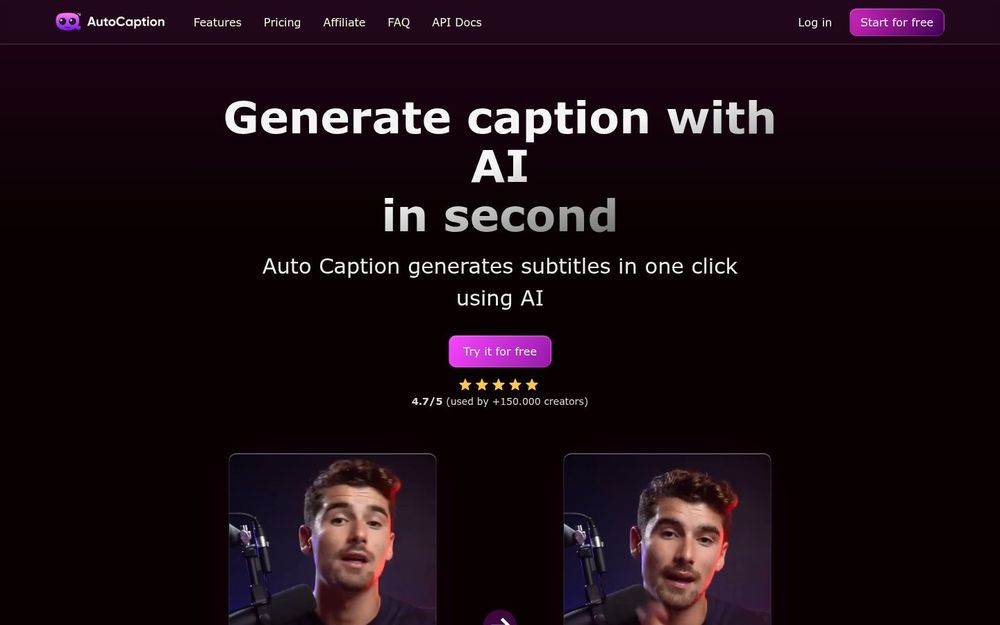Click the AutoCaption robot logo icon

click(68, 22)
